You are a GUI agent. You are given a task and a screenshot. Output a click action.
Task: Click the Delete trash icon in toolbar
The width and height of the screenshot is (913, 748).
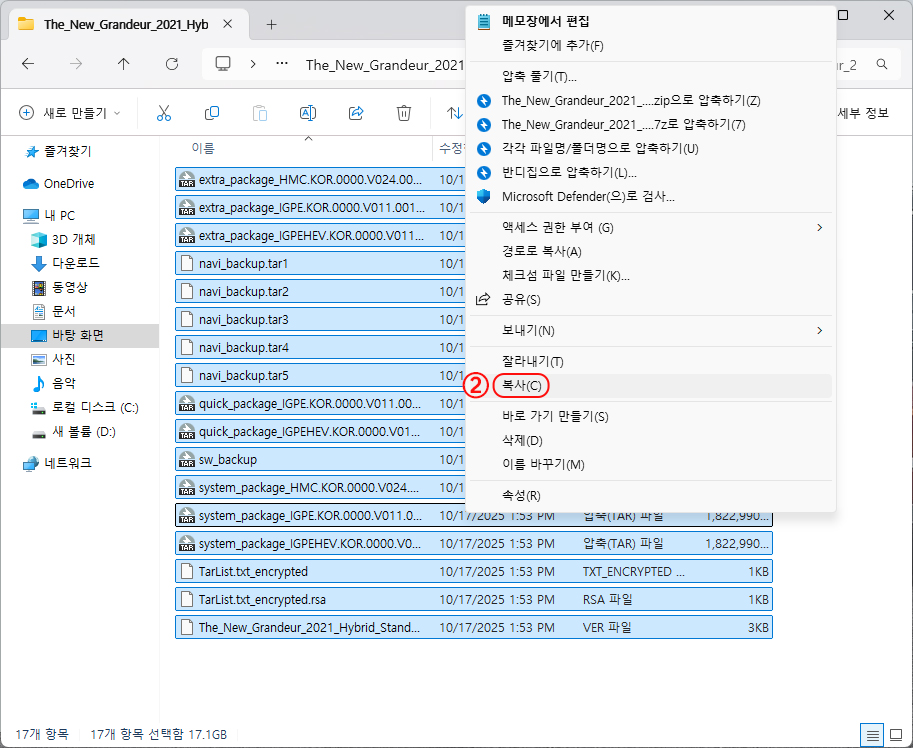point(404,113)
